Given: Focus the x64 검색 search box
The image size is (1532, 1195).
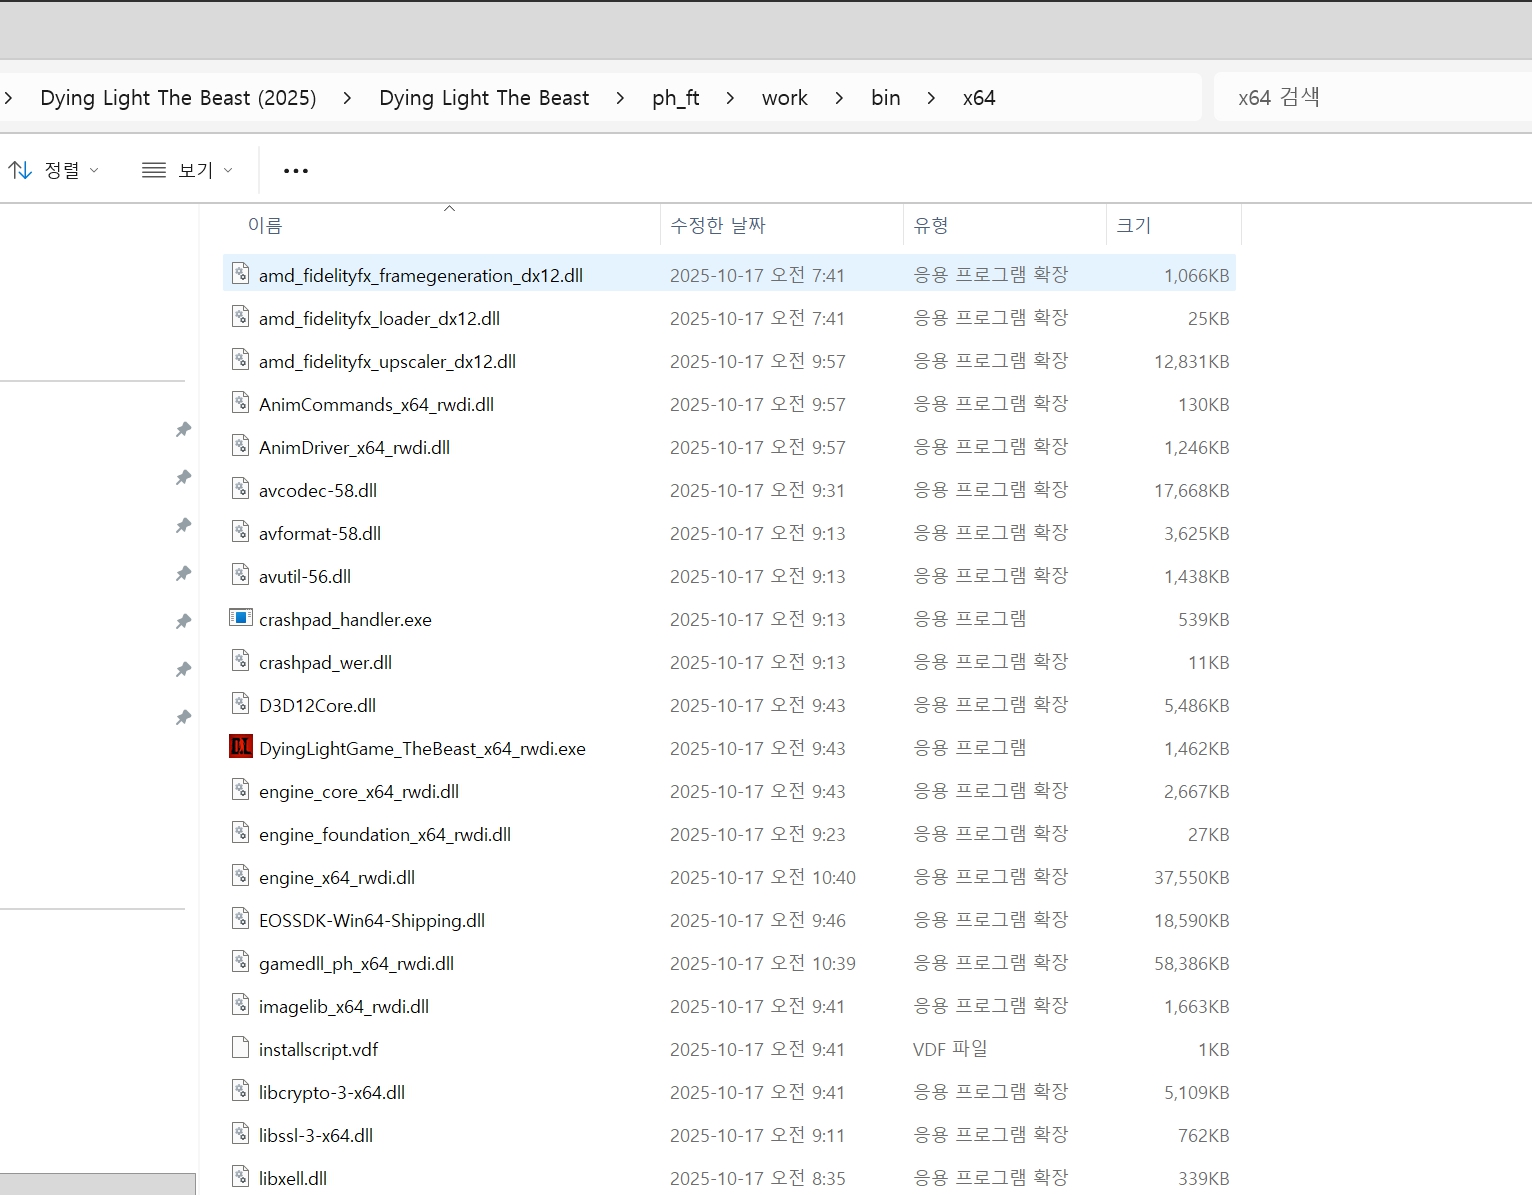Looking at the screenshot, I should [1373, 98].
